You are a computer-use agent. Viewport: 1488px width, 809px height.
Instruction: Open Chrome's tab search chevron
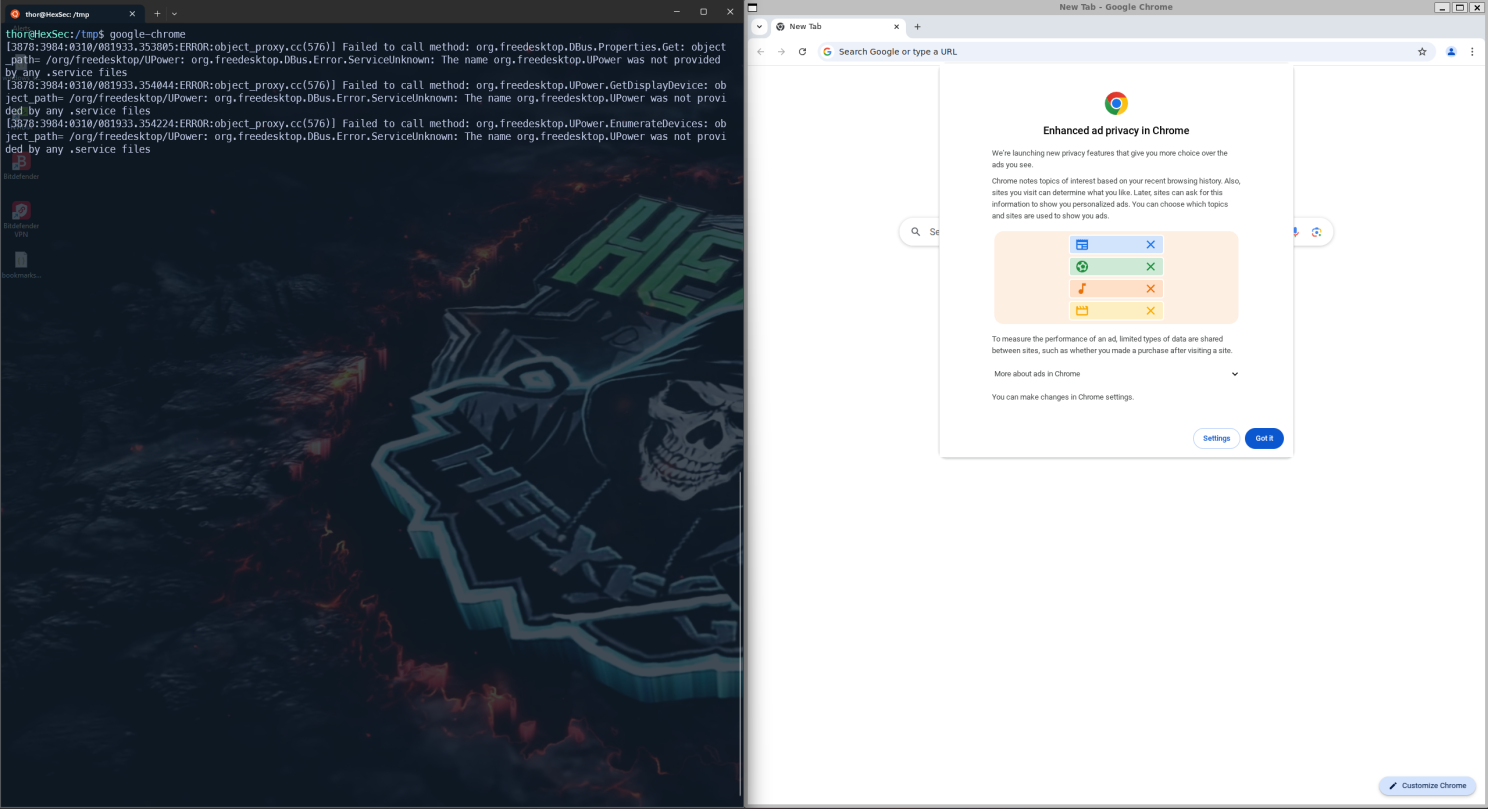click(759, 27)
